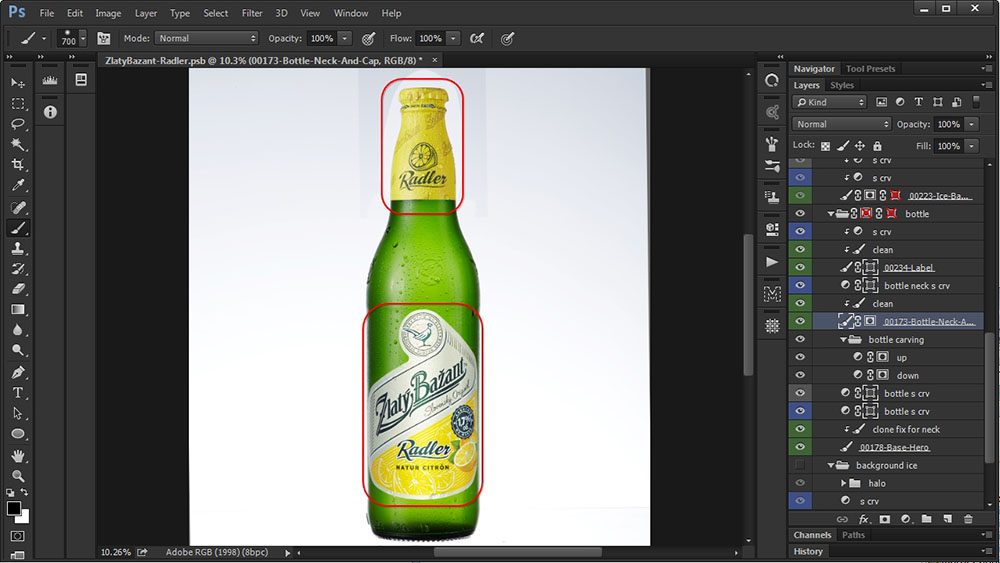The width and height of the screenshot is (1000, 563).
Task: Show the background ice group
Action: pos(800,465)
